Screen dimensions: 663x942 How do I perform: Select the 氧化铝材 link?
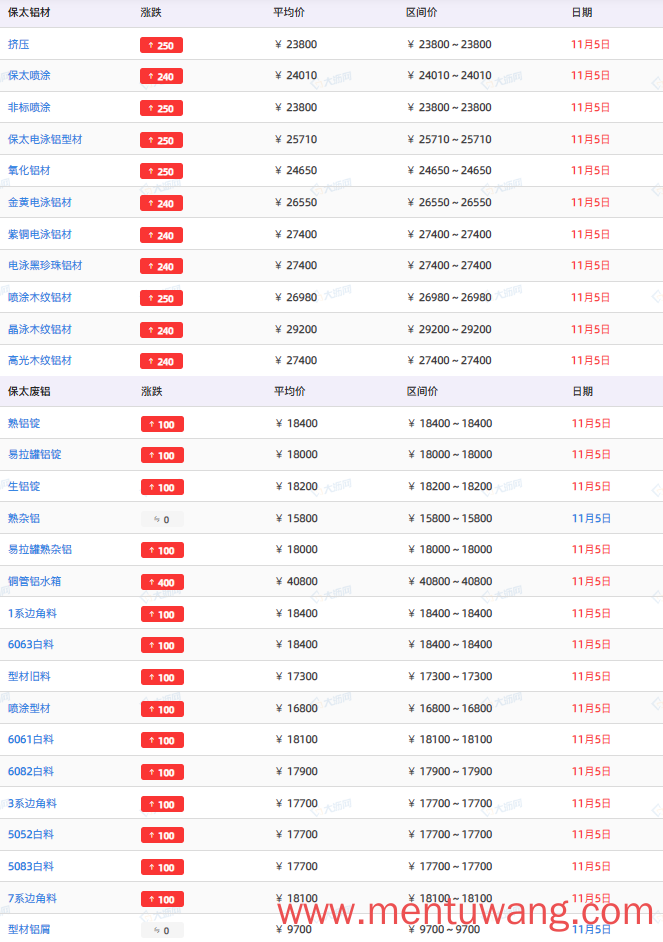click(29, 171)
